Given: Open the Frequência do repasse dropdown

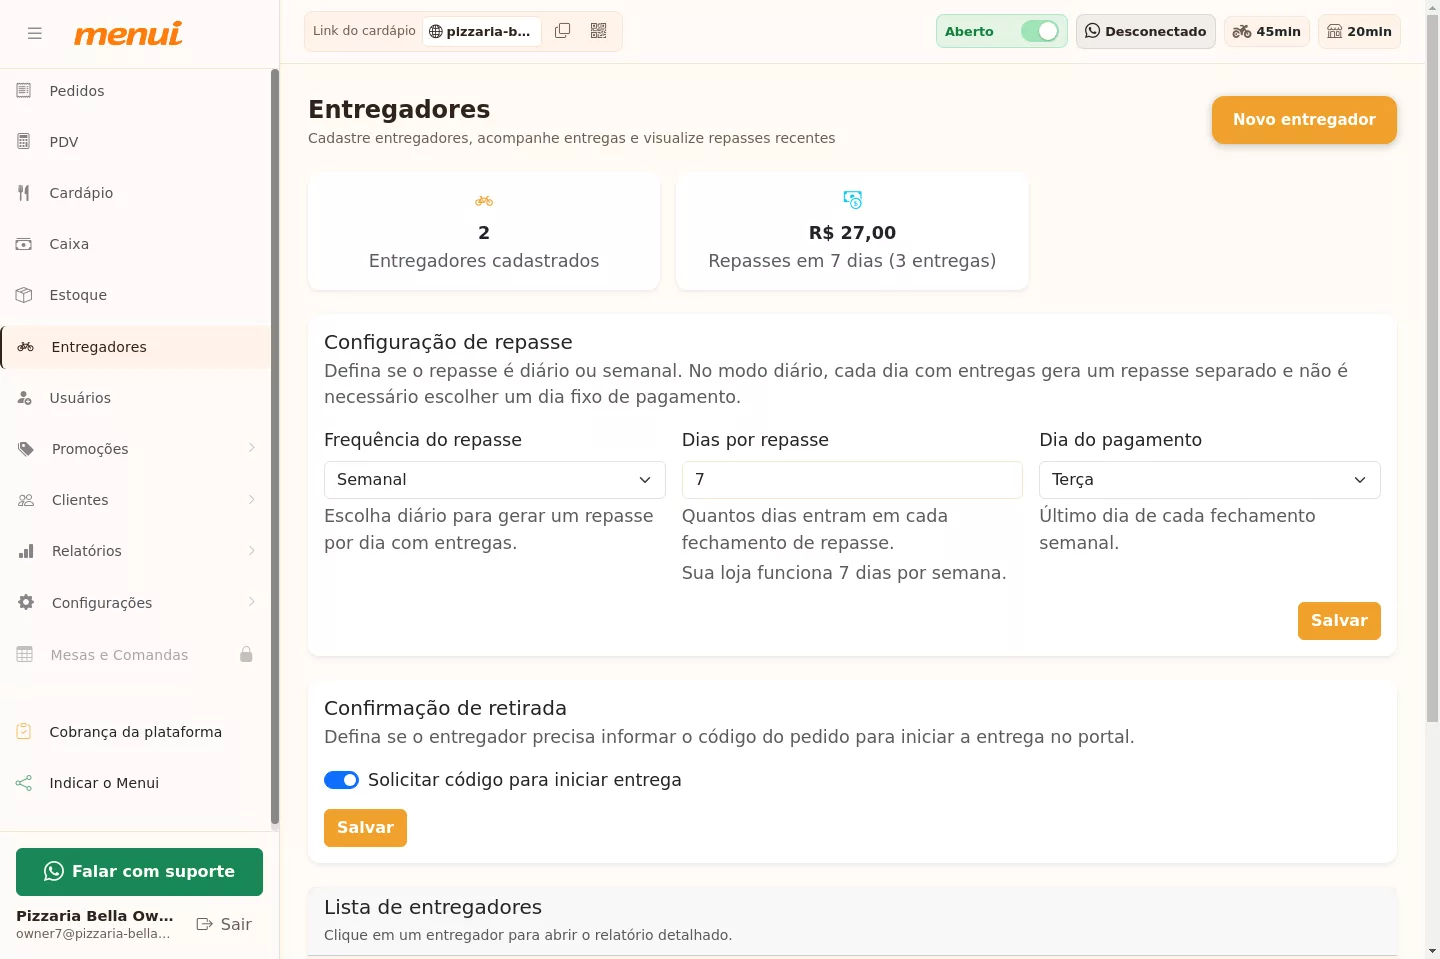Looking at the screenshot, I should pyautogui.click(x=495, y=480).
